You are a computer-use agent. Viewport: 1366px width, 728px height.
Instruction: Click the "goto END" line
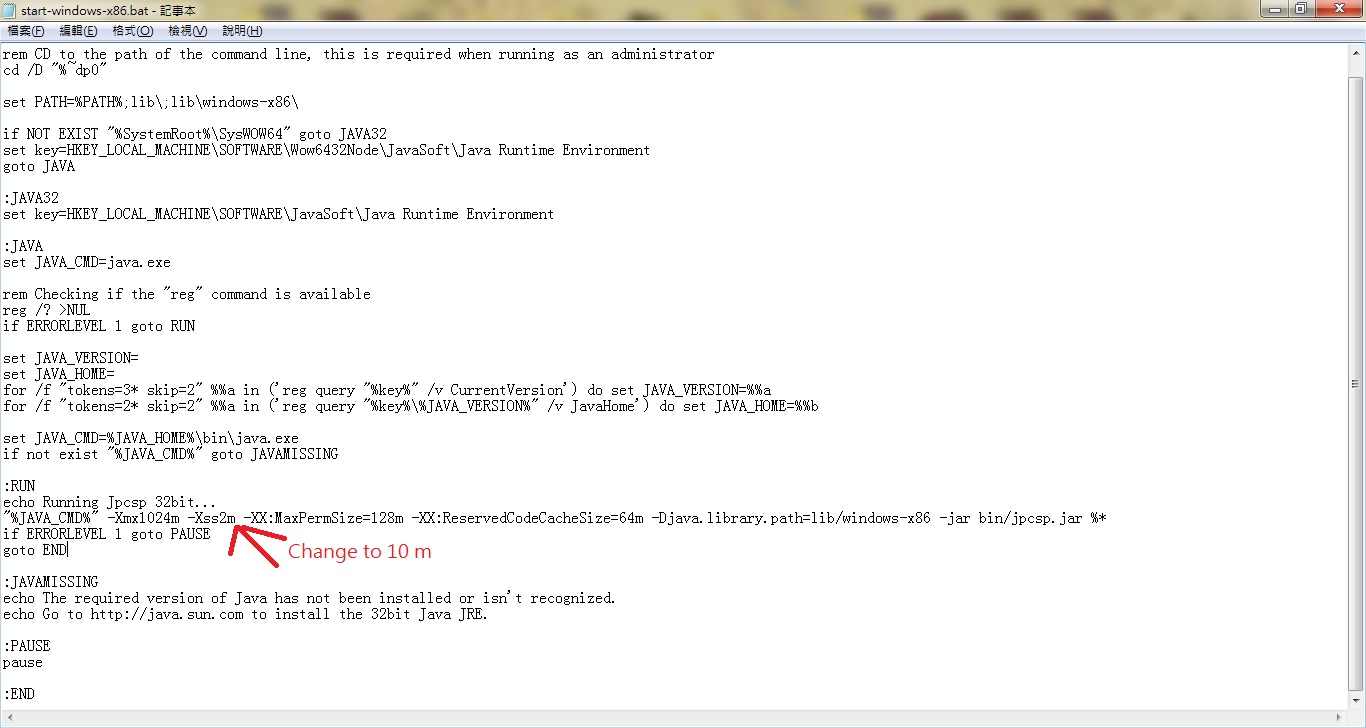coord(35,550)
